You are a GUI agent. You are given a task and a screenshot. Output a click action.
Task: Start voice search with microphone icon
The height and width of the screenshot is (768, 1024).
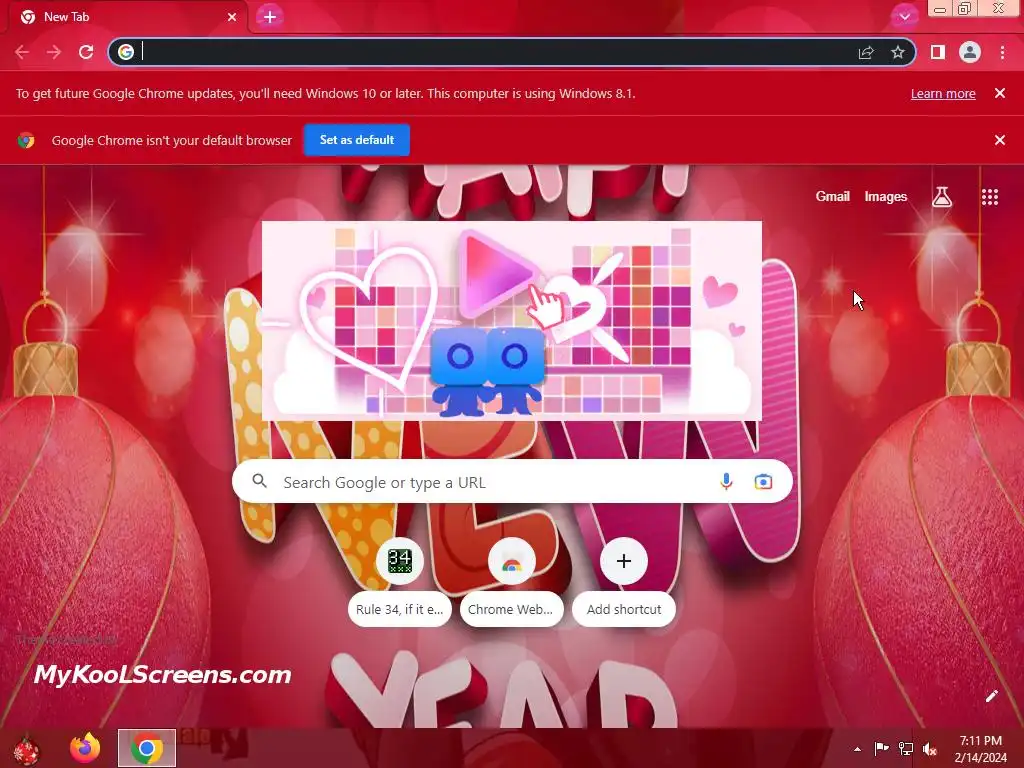pyautogui.click(x=726, y=482)
